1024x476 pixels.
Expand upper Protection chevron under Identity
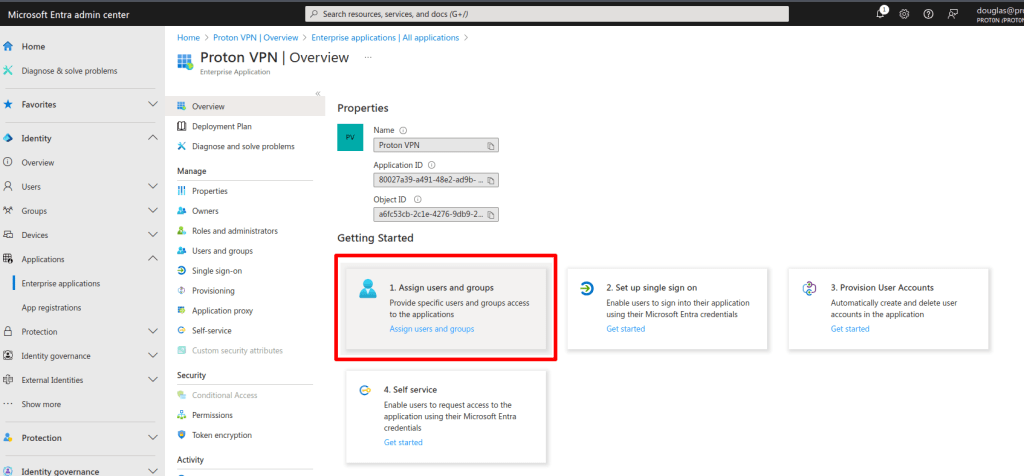tap(153, 332)
